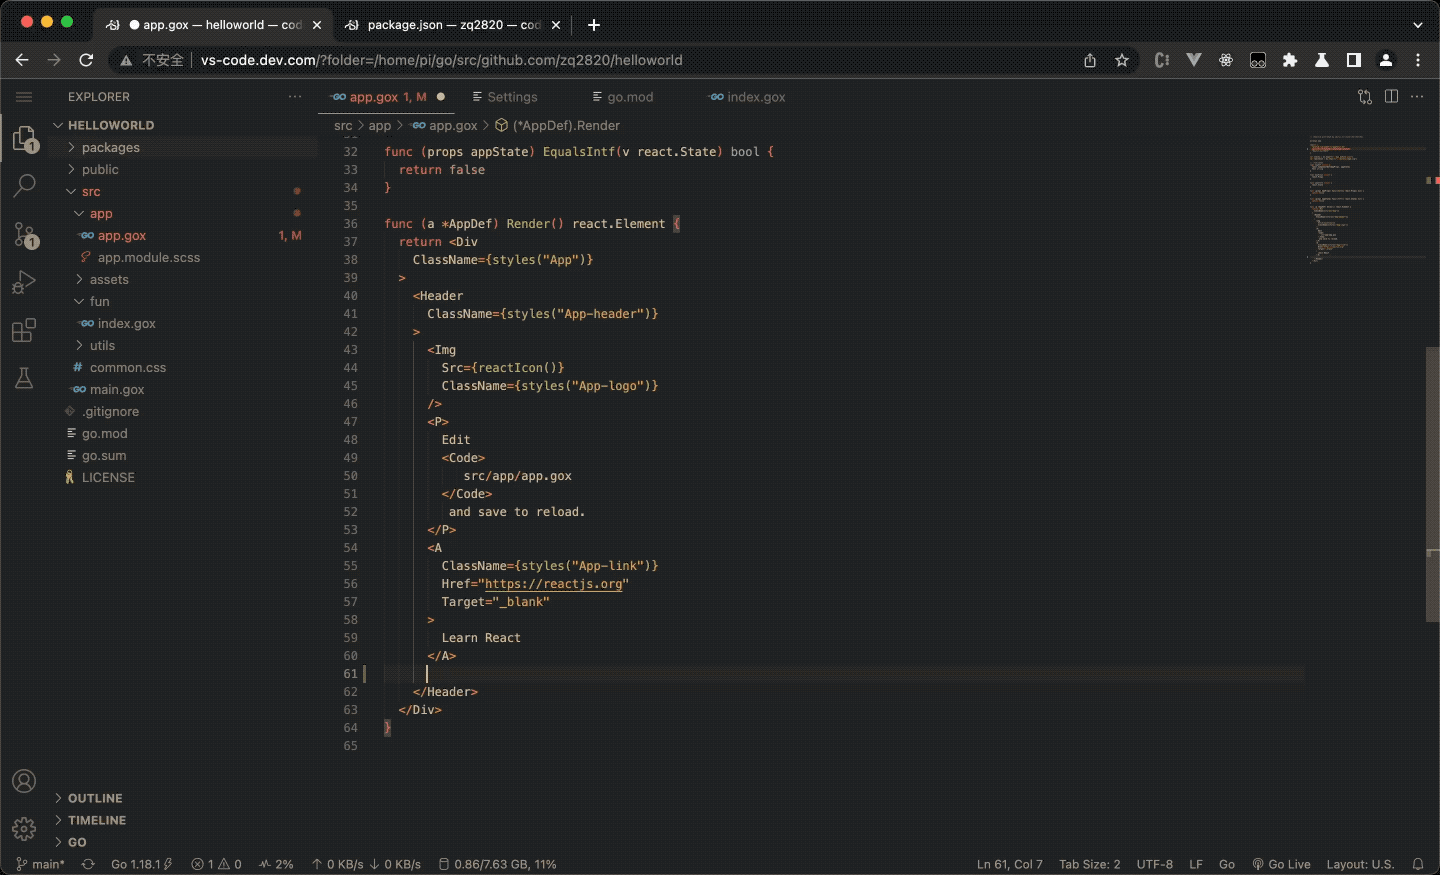Click the browser address bar URL

(442, 60)
